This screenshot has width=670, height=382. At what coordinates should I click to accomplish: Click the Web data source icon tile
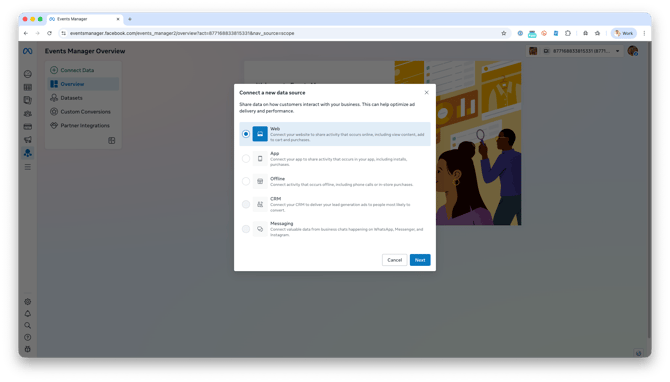(x=260, y=134)
